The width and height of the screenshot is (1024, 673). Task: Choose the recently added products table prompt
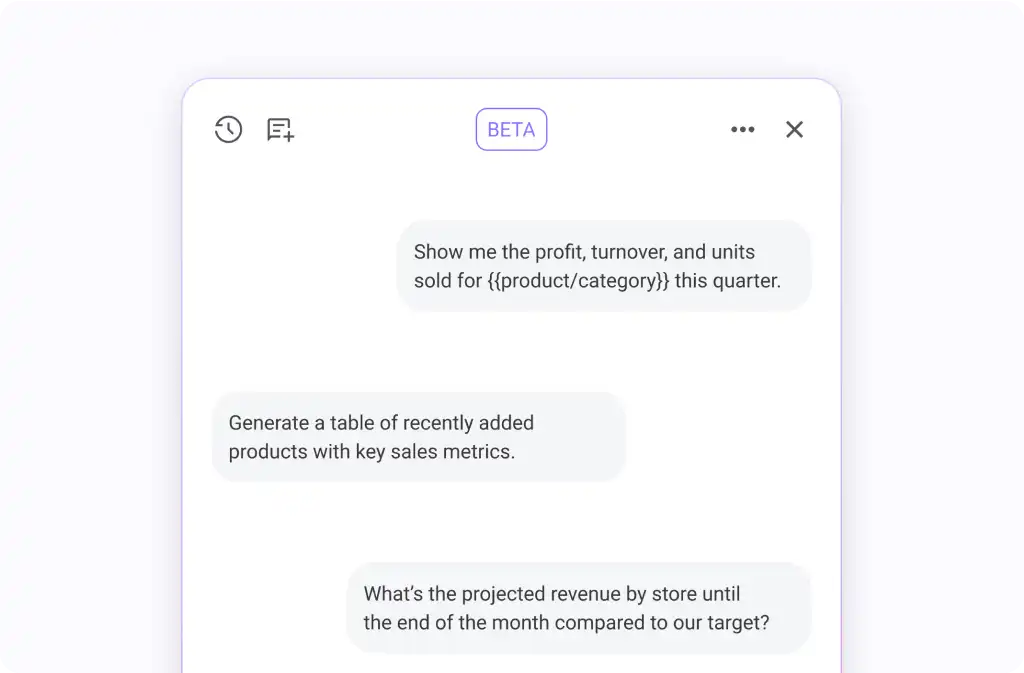point(418,437)
